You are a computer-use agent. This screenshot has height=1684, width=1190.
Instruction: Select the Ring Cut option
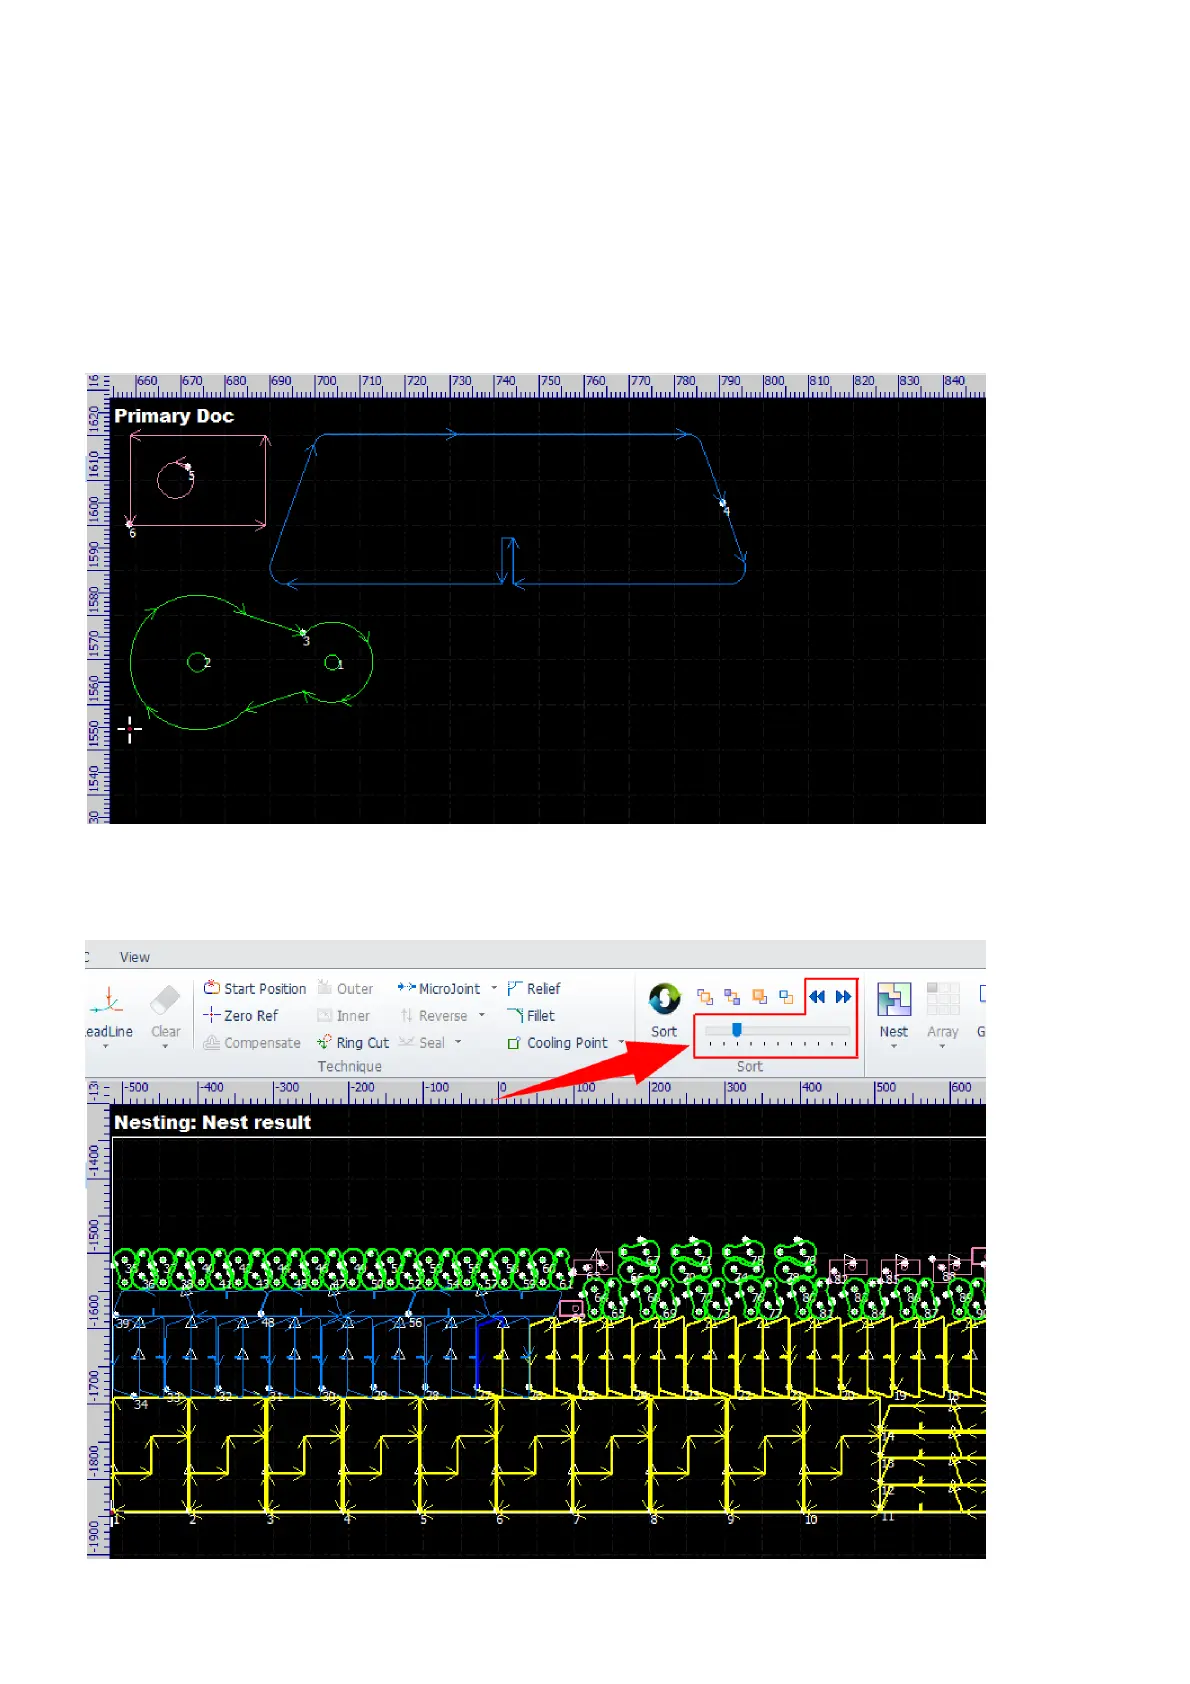(x=353, y=1043)
